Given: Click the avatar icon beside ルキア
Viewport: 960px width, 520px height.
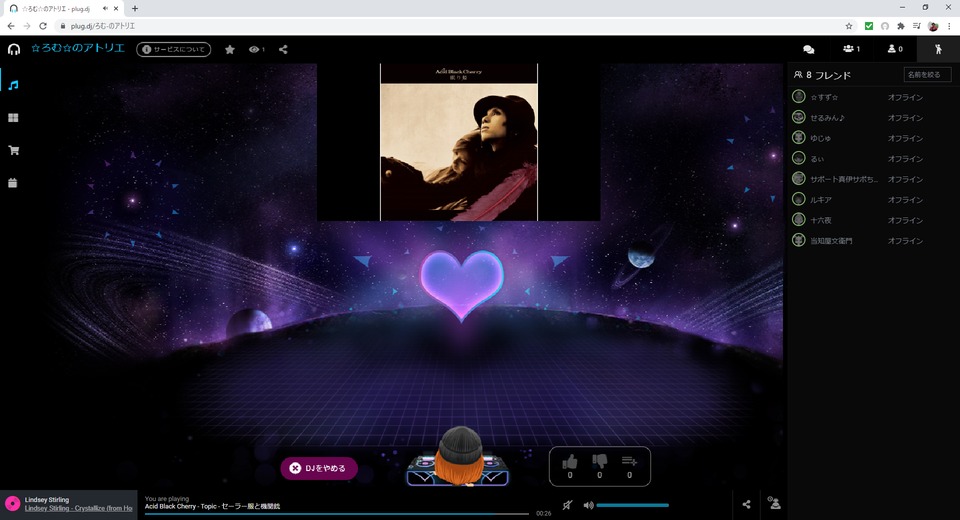Looking at the screenshot, I should 798,199.
